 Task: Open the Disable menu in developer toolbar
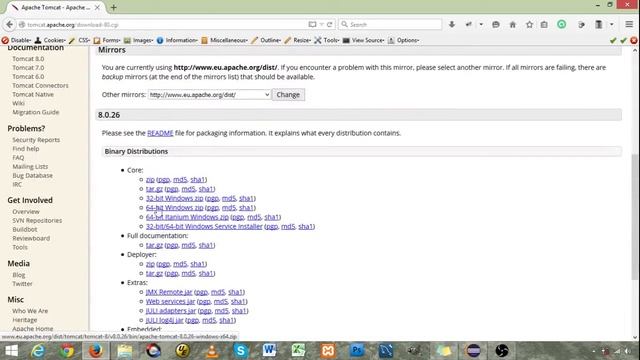[x=16, y=40]
